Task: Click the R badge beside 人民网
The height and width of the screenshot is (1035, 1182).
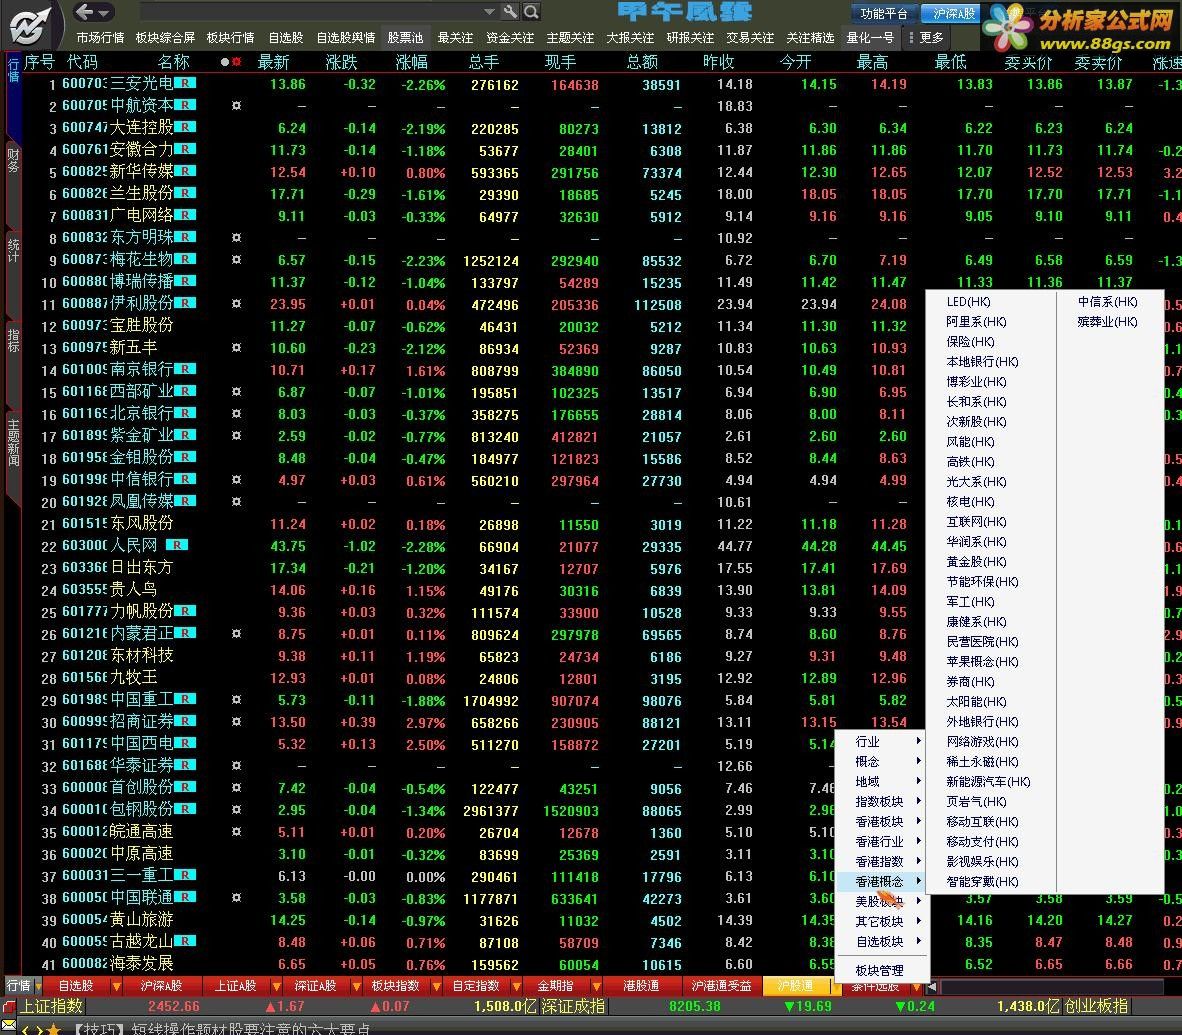Action: coord(177,545)
